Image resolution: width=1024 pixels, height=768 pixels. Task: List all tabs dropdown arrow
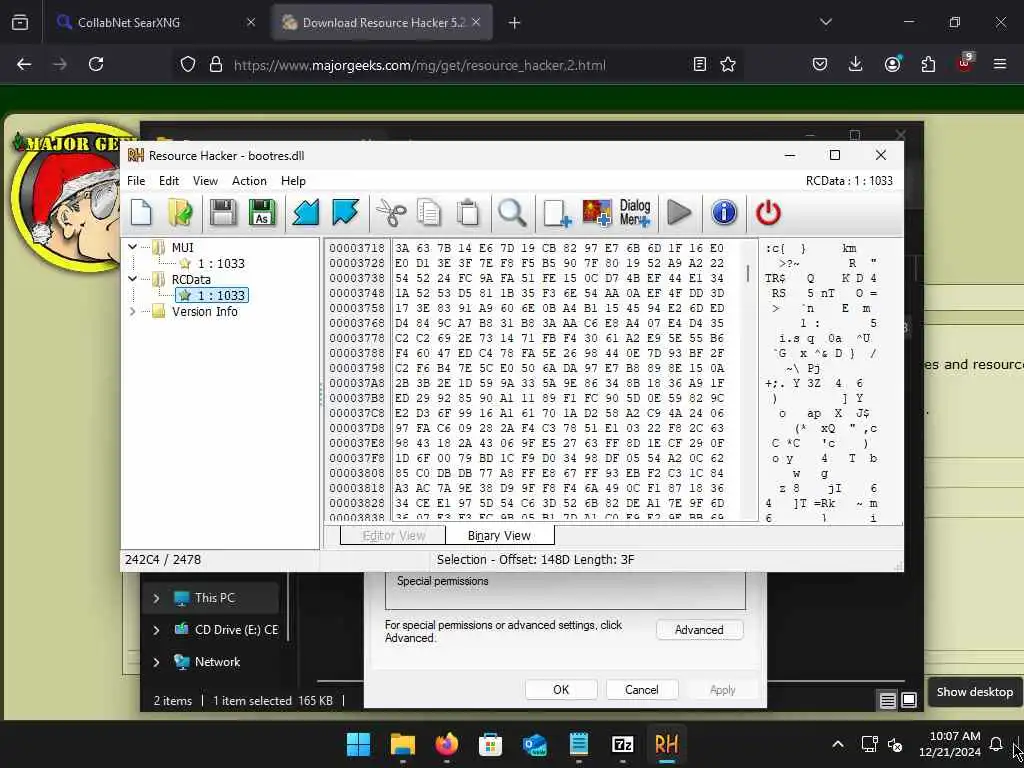(825, 22)
